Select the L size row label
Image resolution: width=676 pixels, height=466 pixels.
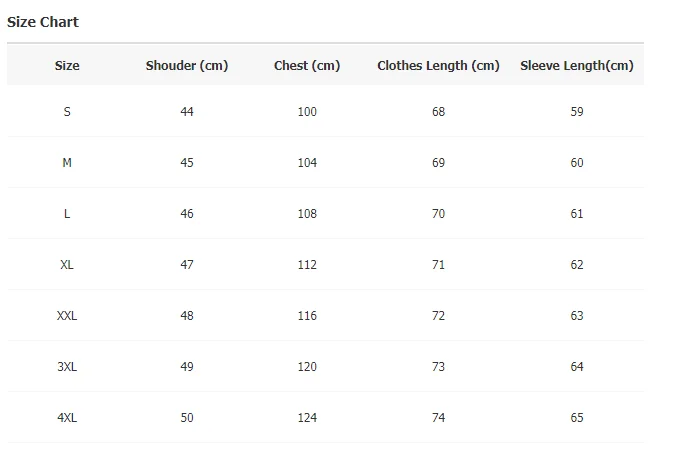point(67,213)
